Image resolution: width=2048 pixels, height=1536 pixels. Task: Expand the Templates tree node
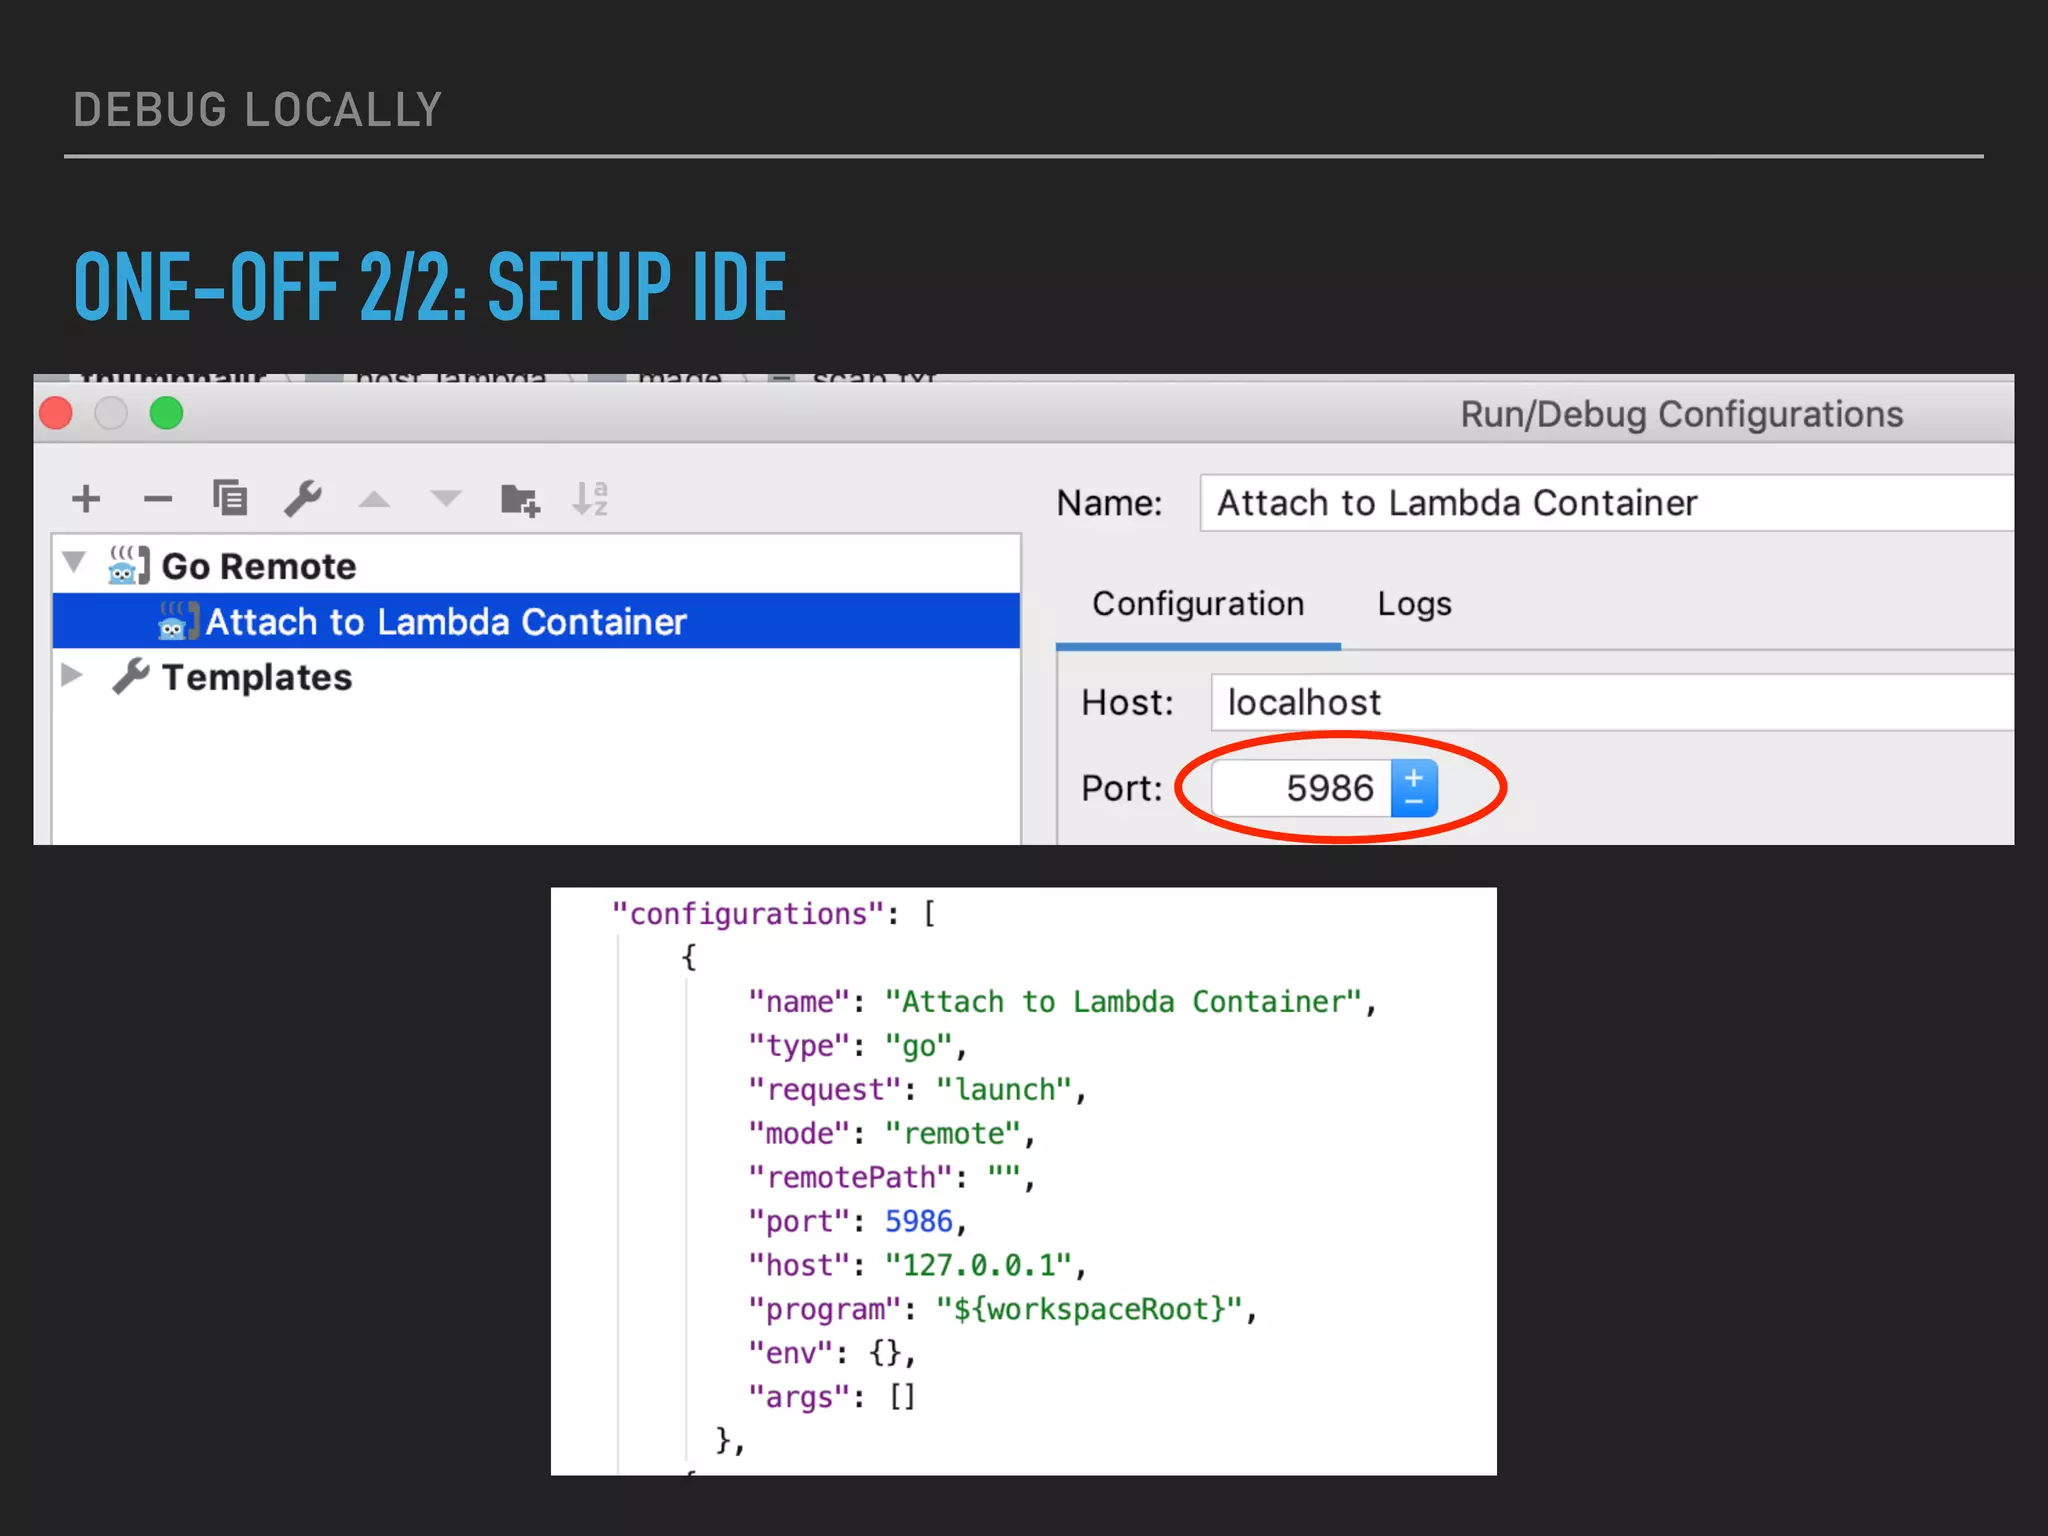click(x=72, y=674)
